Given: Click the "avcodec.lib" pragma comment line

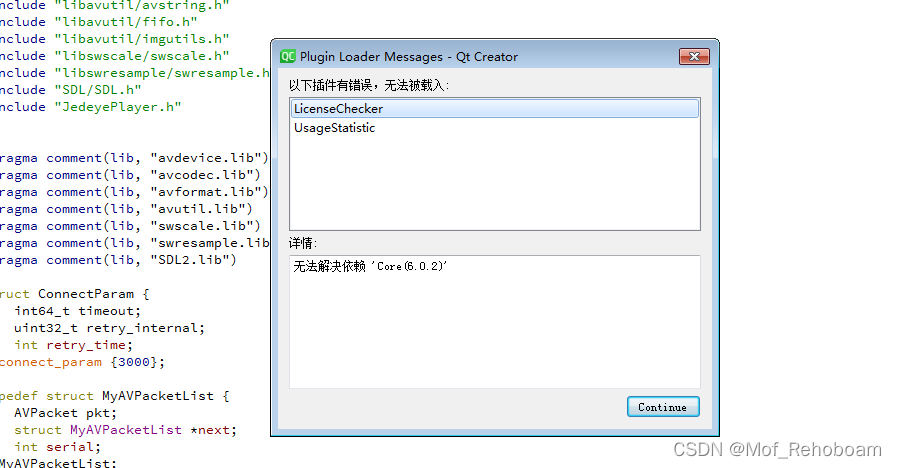Looking at the screenshot, I should click(x=130, y=175).
